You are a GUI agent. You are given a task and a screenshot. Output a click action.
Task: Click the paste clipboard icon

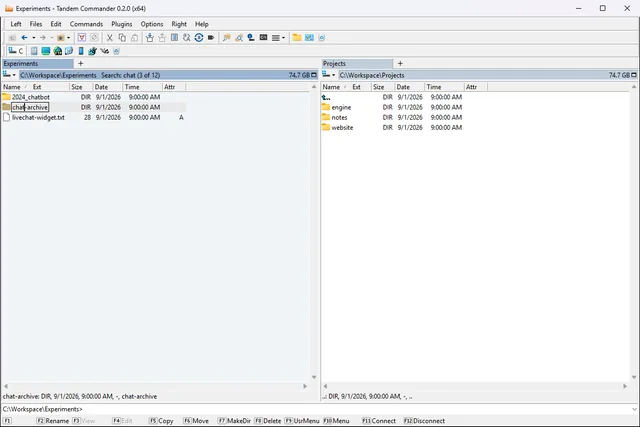(134, 38)
